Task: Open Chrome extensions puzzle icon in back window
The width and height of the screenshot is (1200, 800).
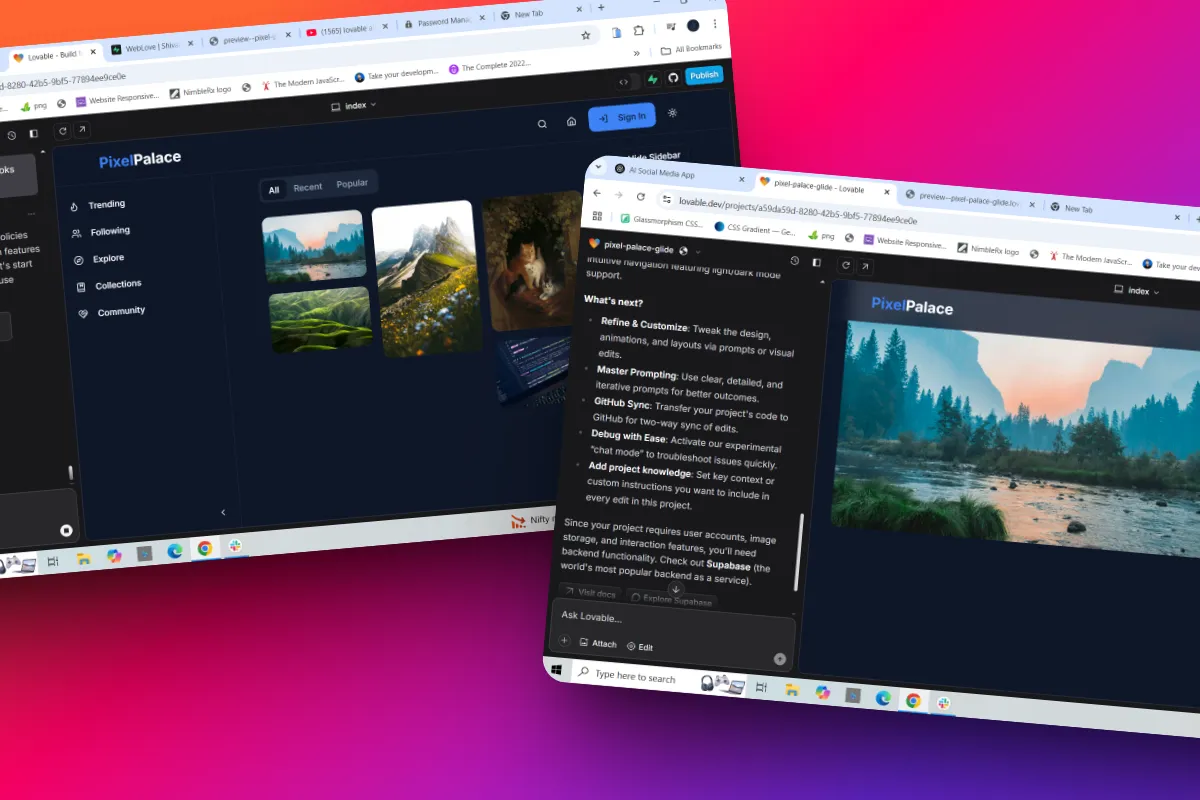Action: pos(639,30)
